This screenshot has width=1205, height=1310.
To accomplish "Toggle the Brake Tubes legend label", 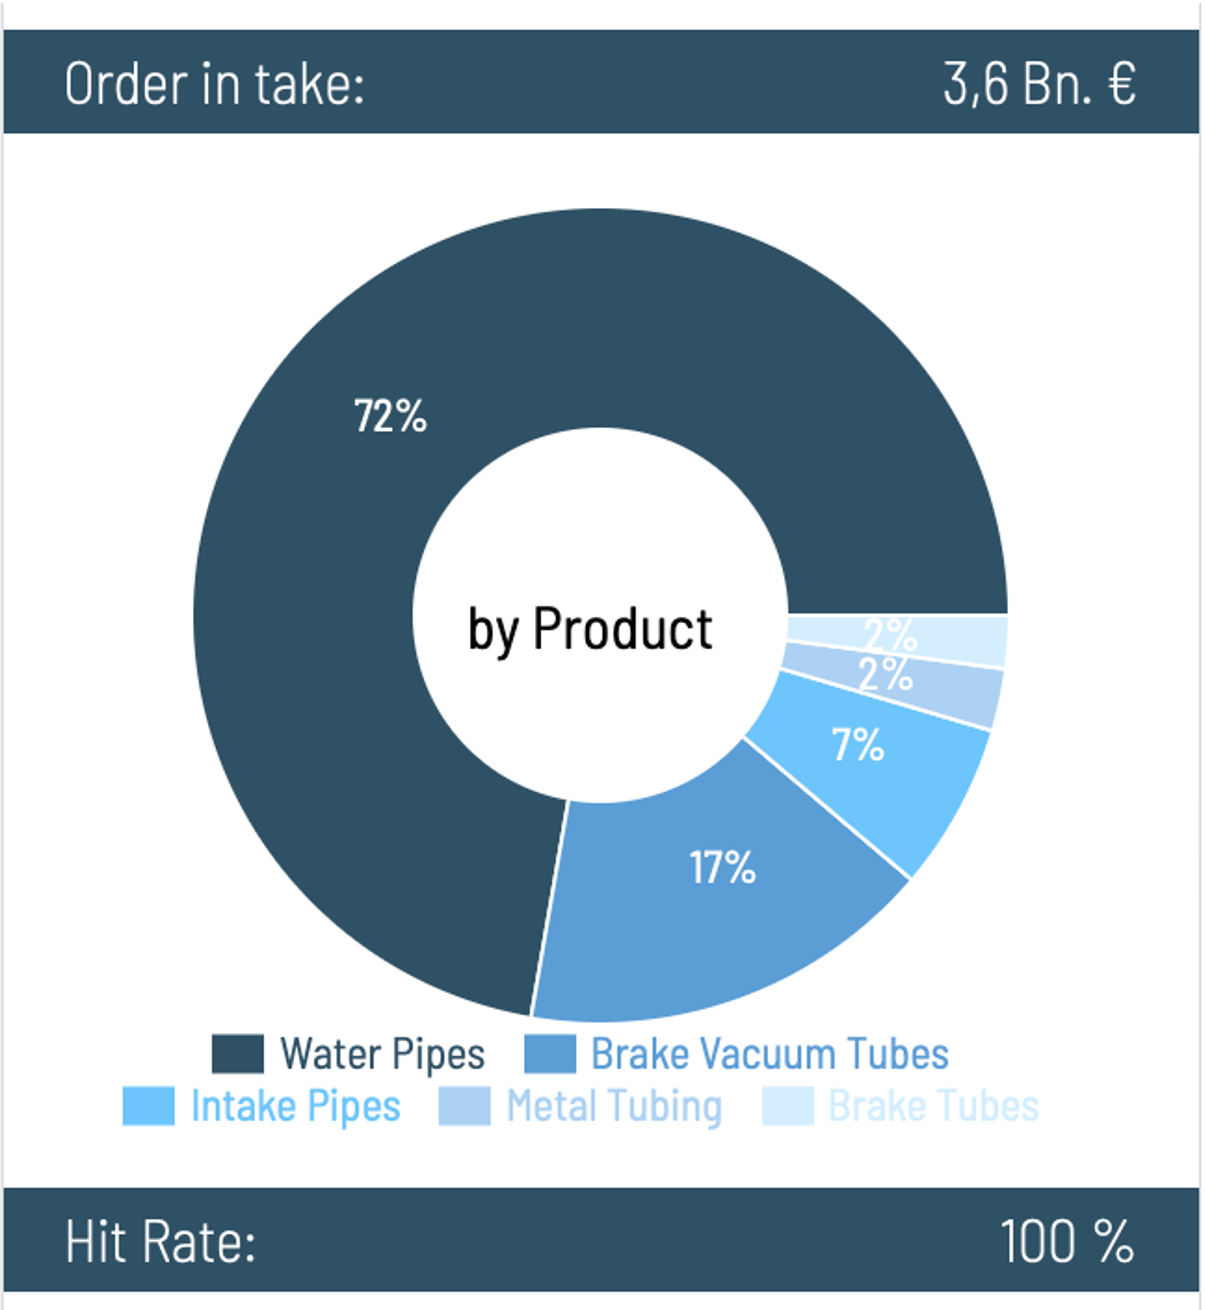I will point(934,1106).
